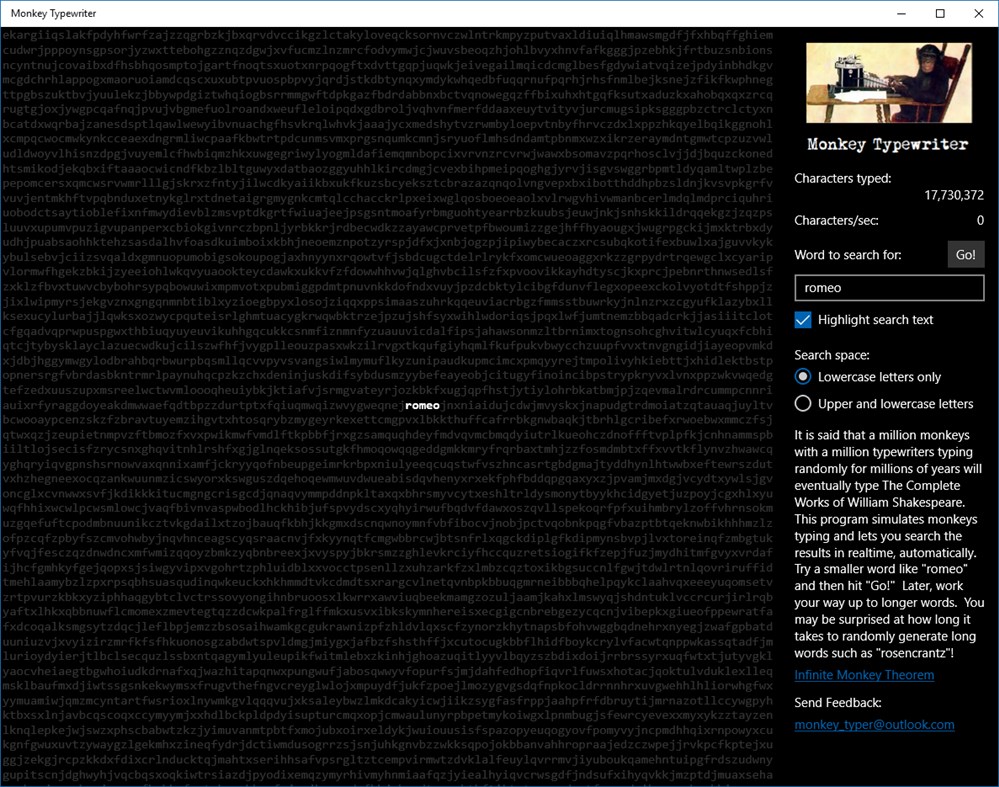Select the romeo search input field
999x787 pixels.
point(888,287)
